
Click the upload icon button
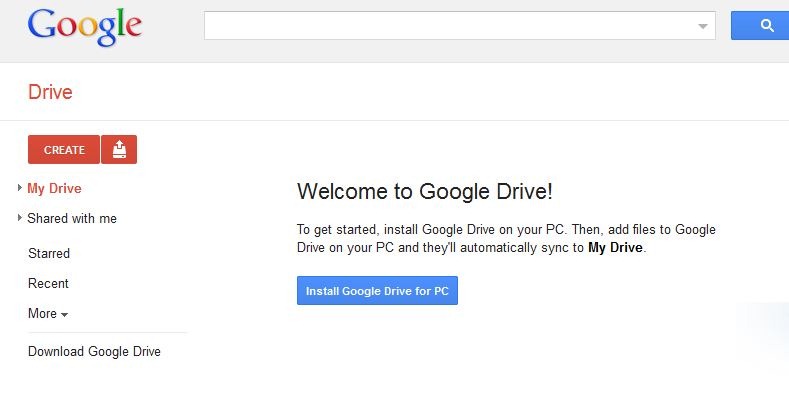(x=119, y=149)
